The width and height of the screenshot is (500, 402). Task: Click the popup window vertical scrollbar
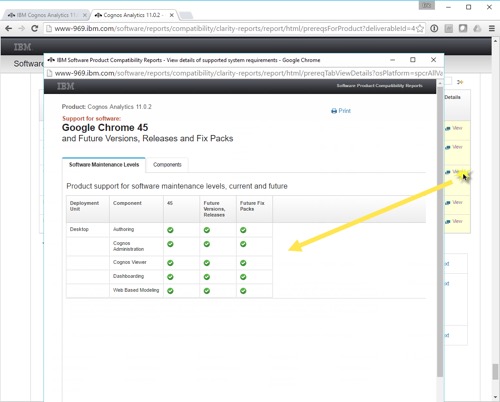point(440,232)
